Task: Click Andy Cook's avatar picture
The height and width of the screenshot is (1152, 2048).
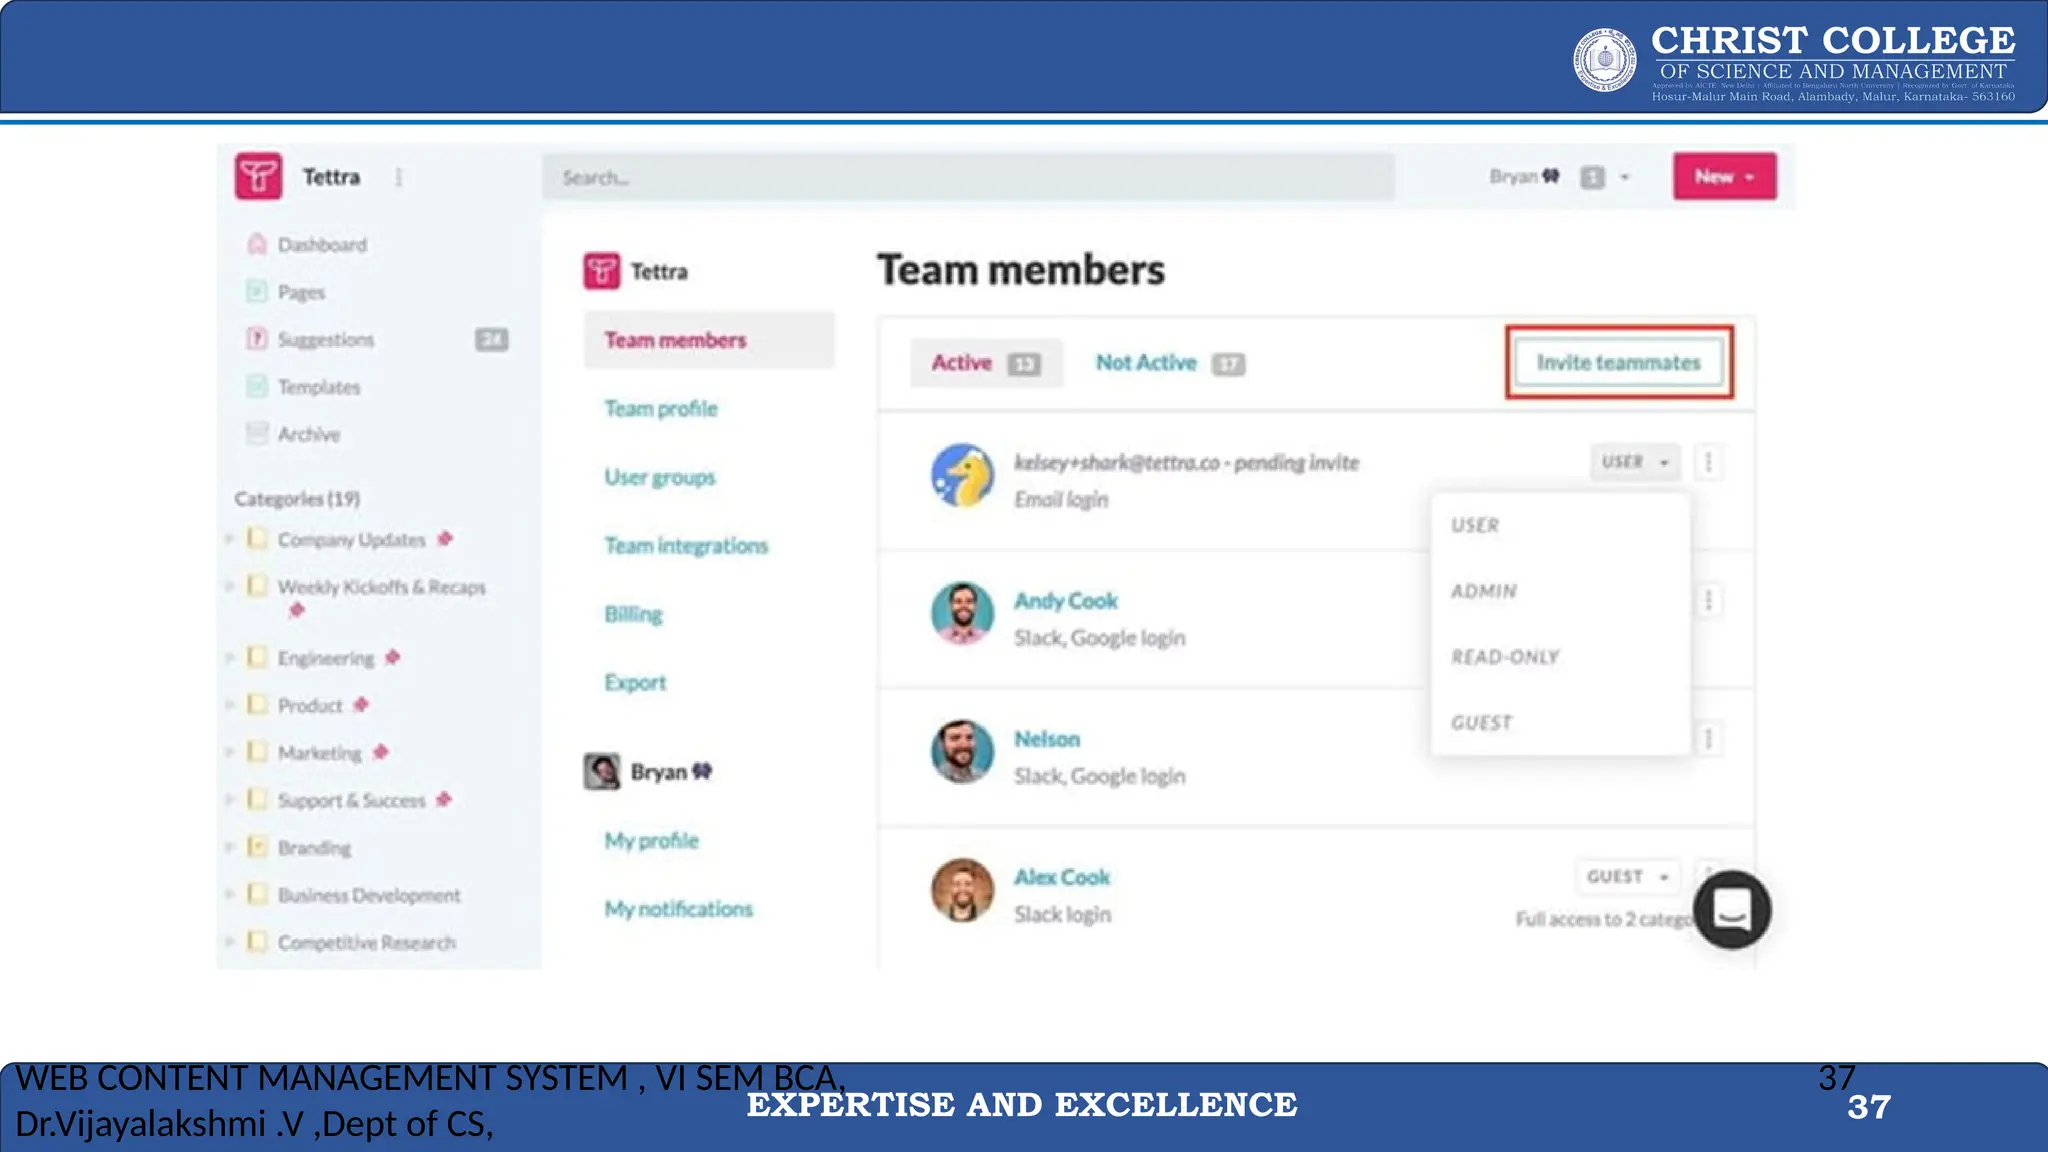Action: click(962, 613)
